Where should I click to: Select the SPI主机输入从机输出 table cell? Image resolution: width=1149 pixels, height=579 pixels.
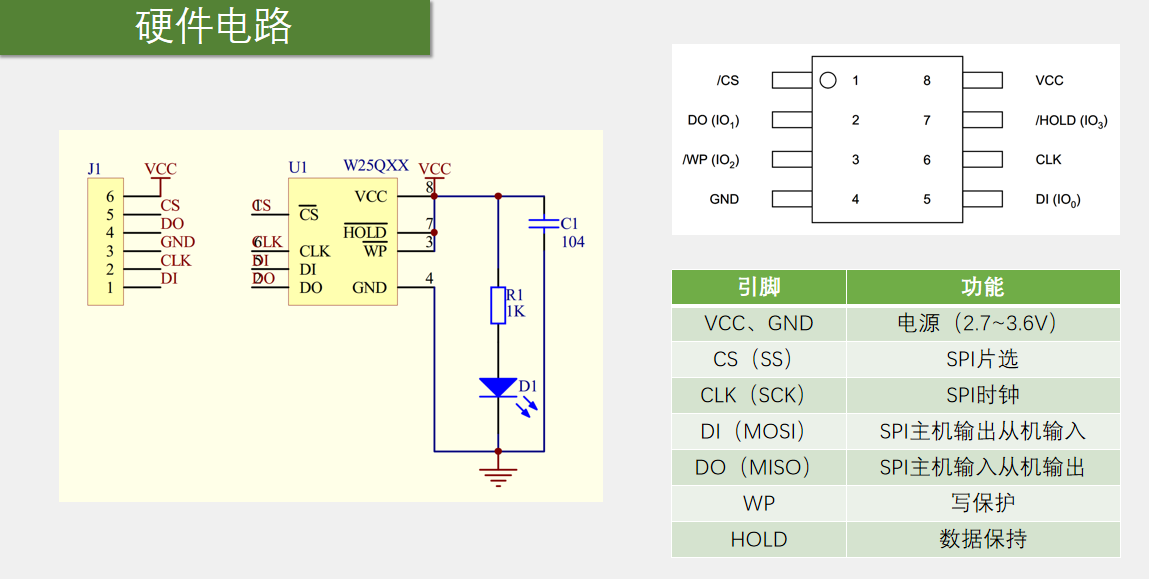click(983, 467)
